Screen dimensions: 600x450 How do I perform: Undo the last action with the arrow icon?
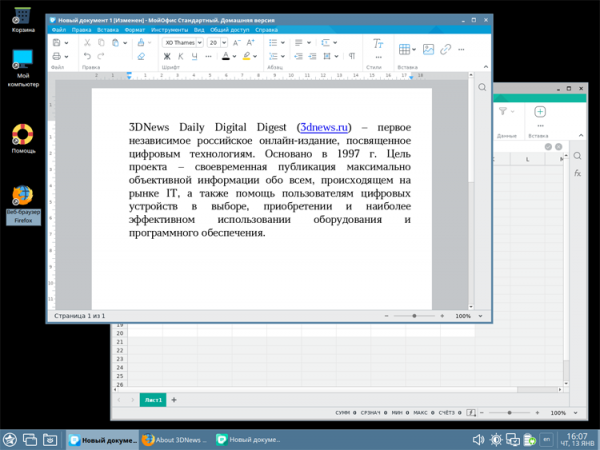tap(87, 56)
